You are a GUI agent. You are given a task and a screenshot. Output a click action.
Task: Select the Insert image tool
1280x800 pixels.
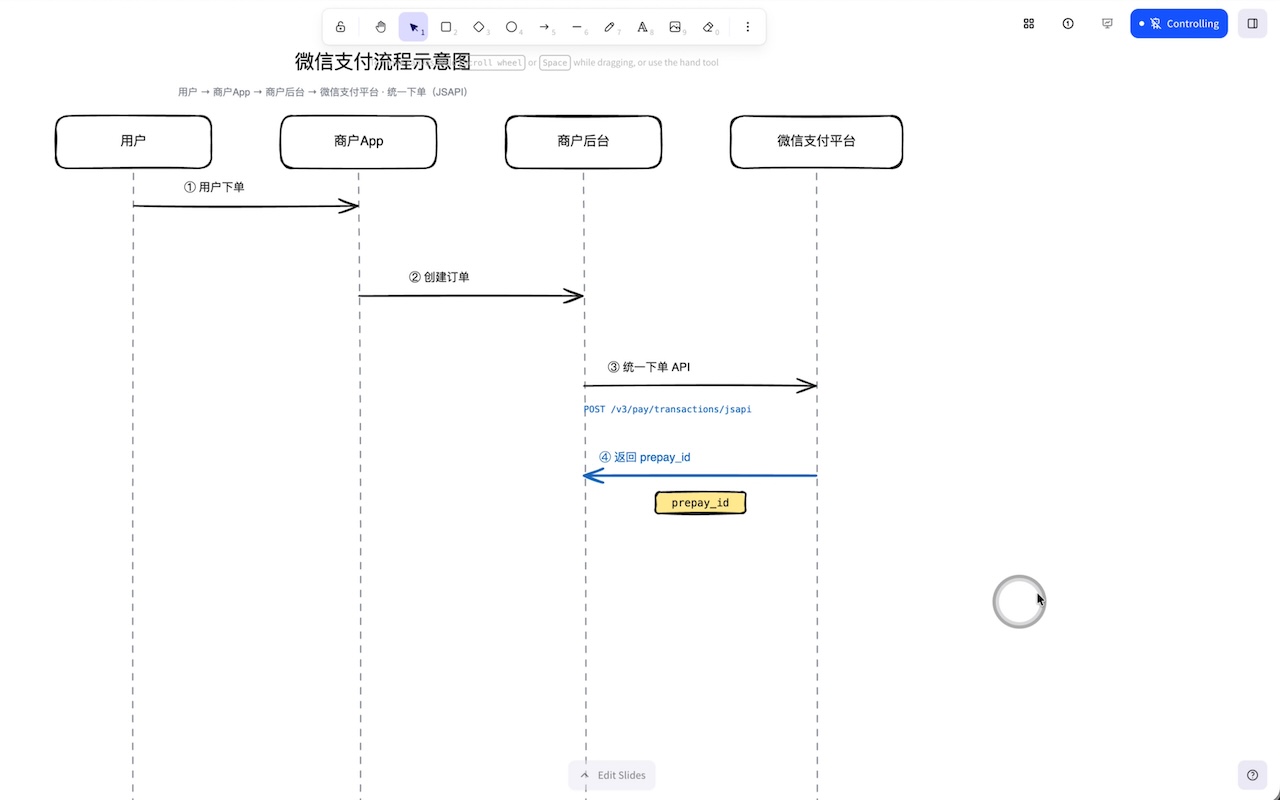[676, 27]
